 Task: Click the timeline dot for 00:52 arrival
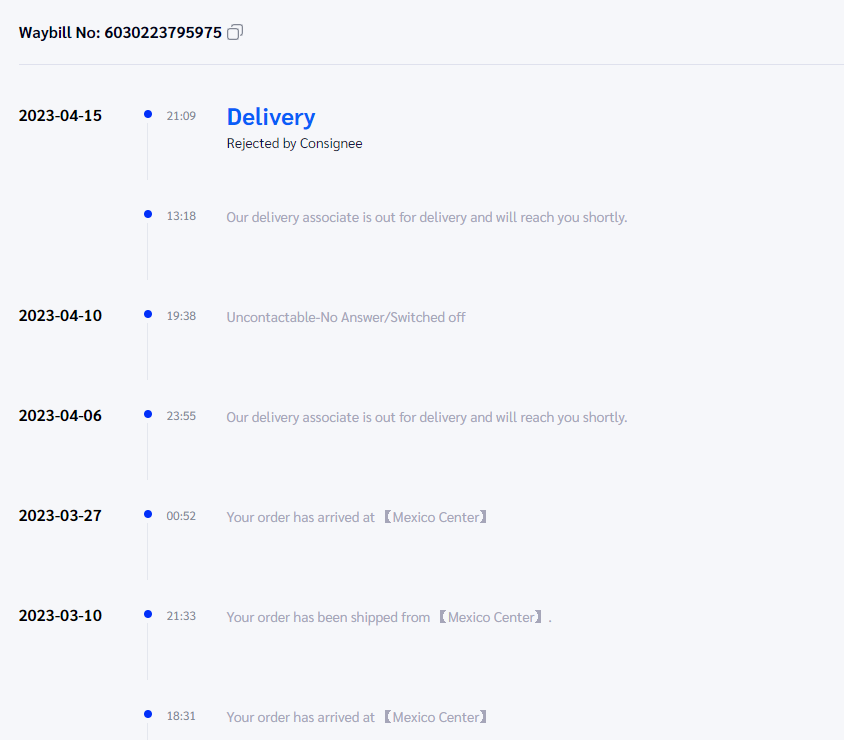click(148, 514)
